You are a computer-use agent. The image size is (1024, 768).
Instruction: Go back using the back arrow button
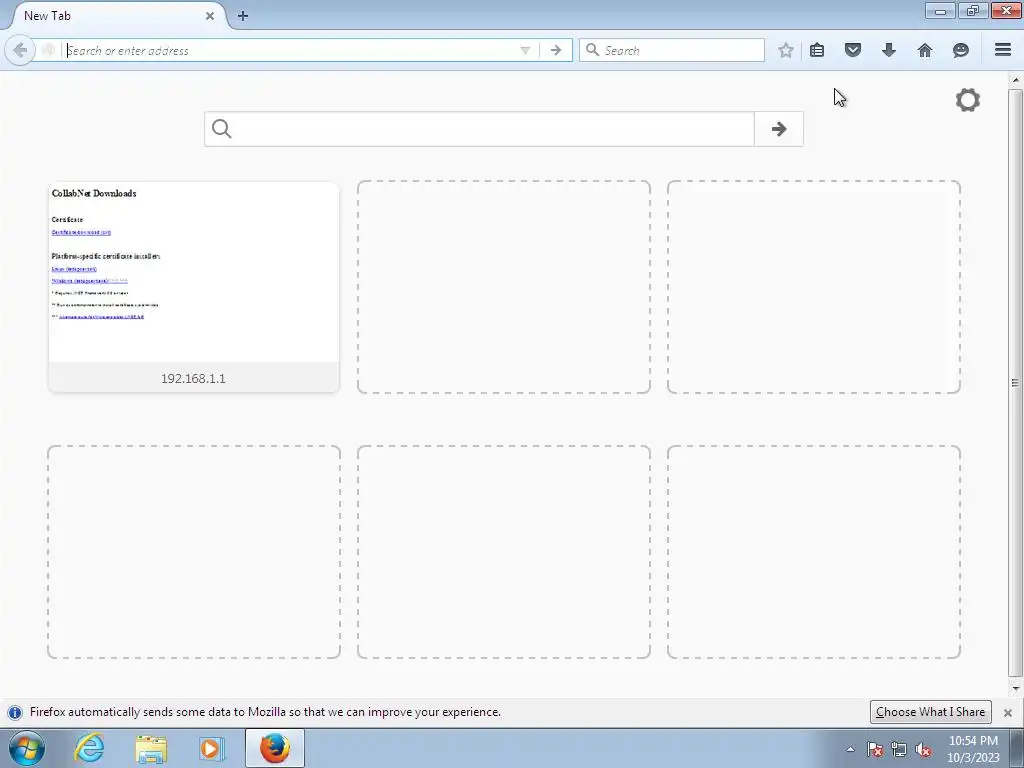click(x=20, y=50)
